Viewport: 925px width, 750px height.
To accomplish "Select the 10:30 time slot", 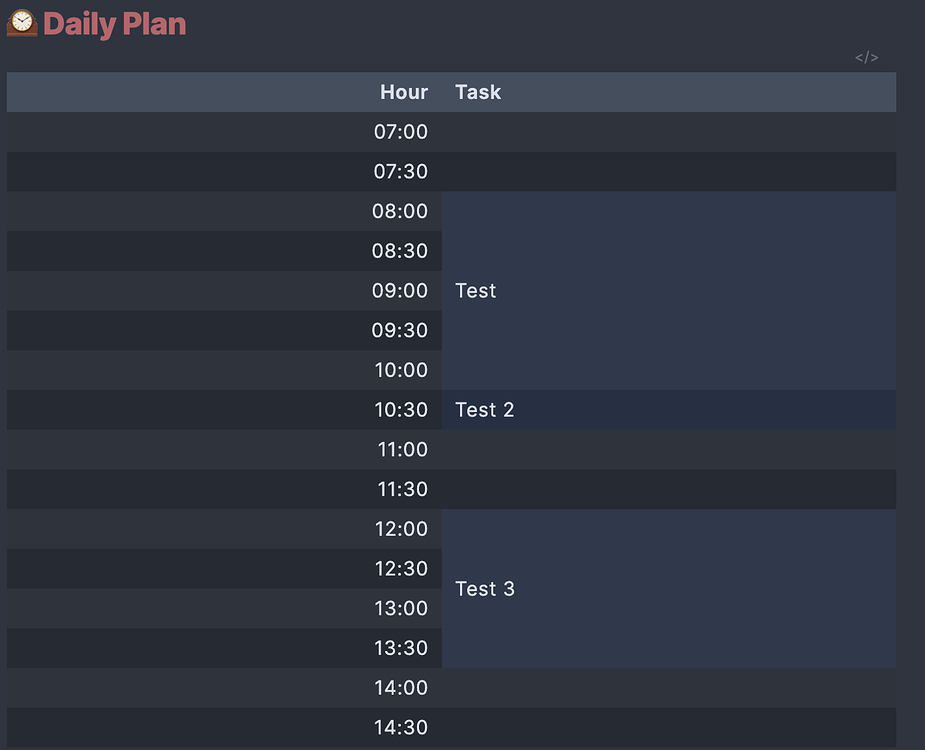I will [x=401, y=409].
